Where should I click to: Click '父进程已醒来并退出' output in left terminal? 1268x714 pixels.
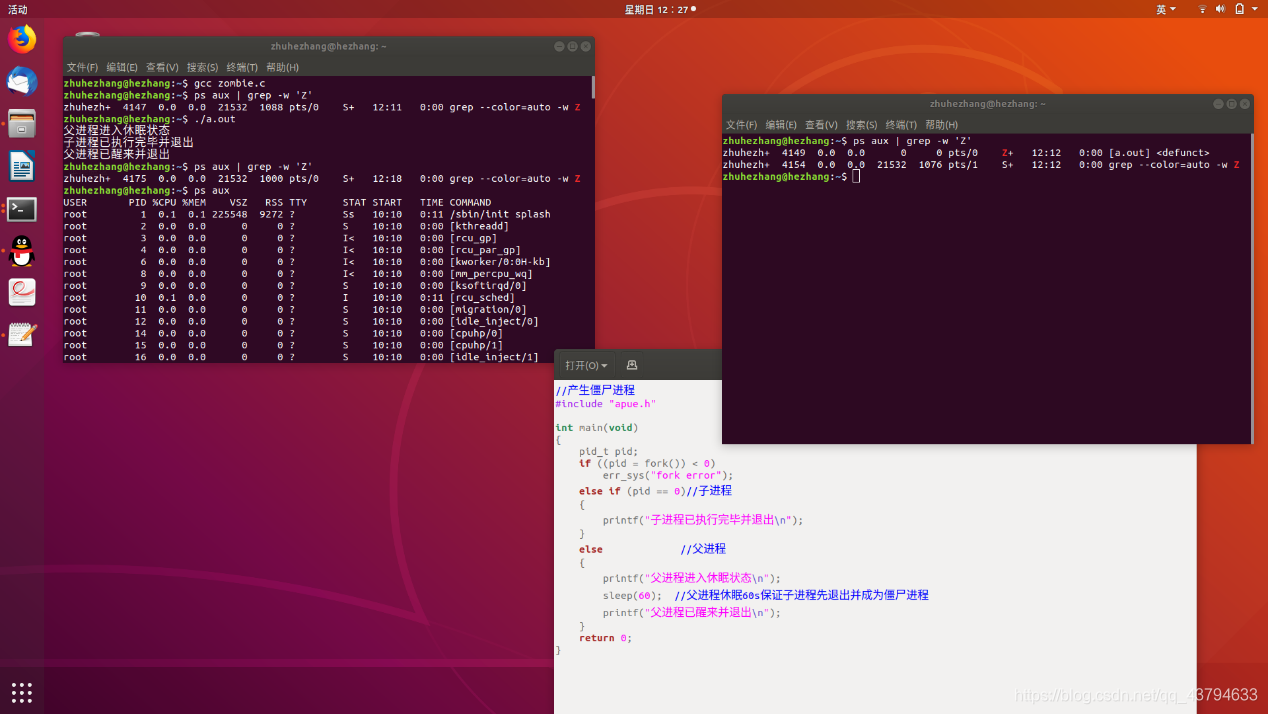pyautogui.click(x=116, y=154)
